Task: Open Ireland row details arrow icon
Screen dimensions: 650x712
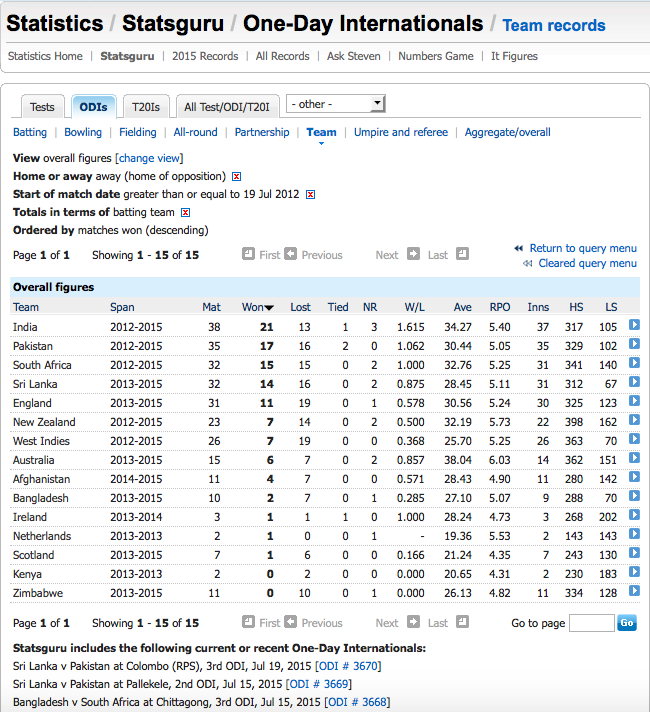Action: (634, 515)
